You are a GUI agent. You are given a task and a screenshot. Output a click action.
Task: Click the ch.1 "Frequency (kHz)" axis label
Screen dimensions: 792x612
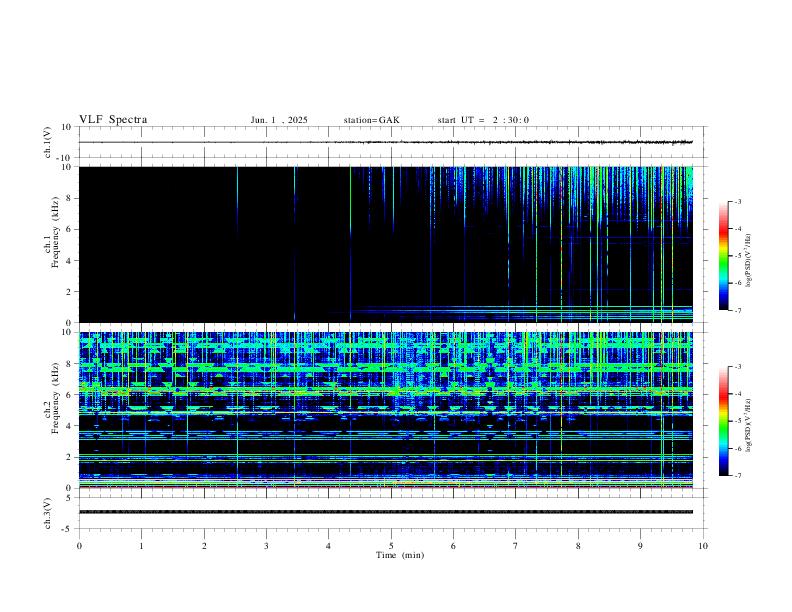point(56,232)
